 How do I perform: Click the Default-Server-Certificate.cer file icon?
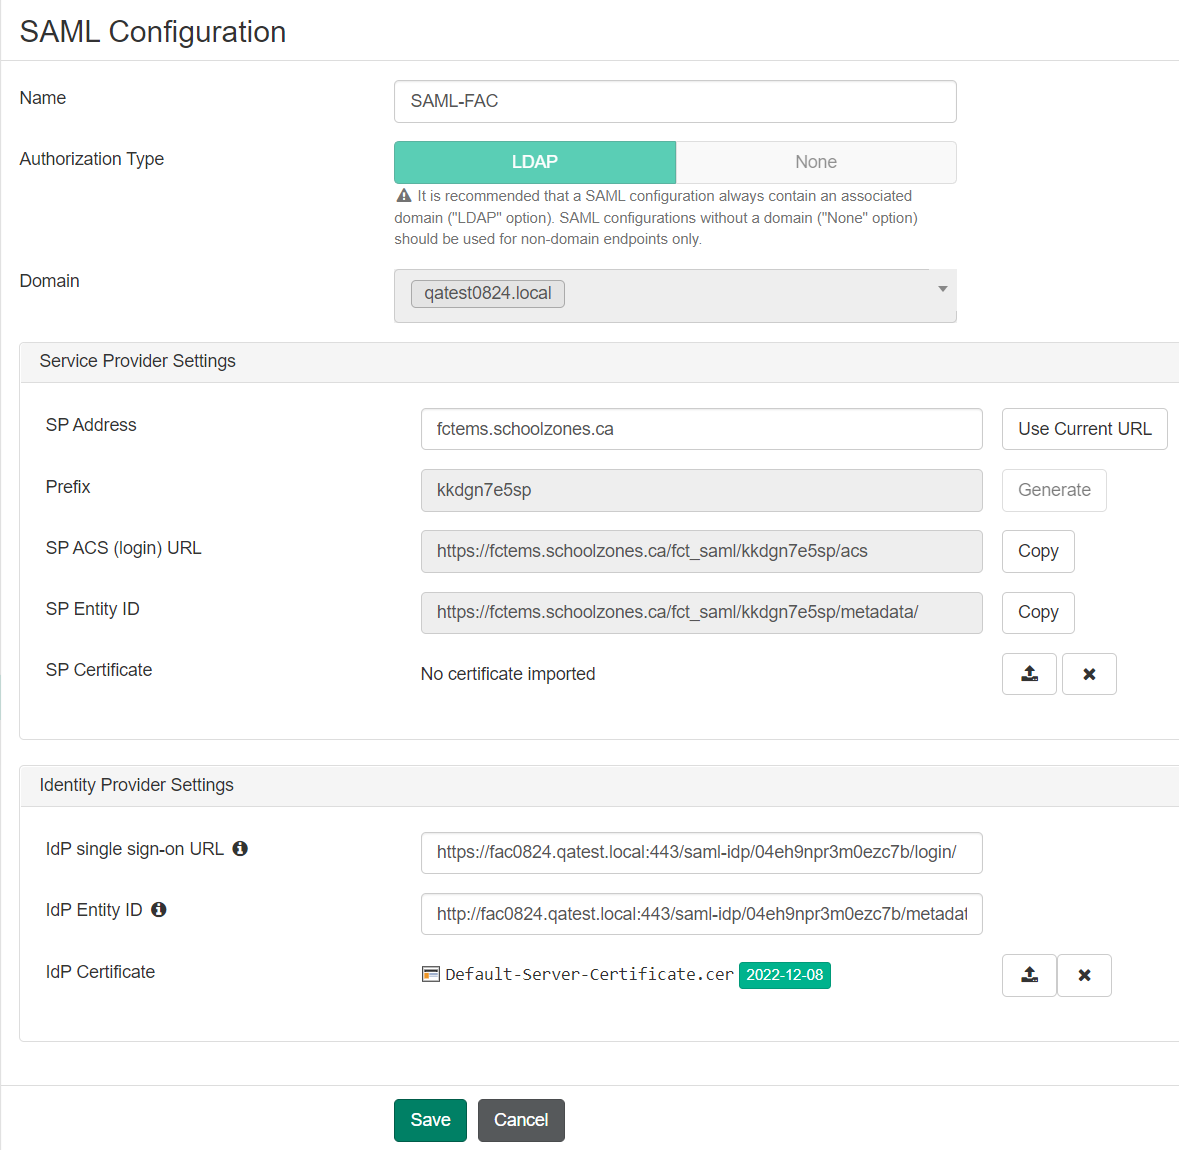429,973
